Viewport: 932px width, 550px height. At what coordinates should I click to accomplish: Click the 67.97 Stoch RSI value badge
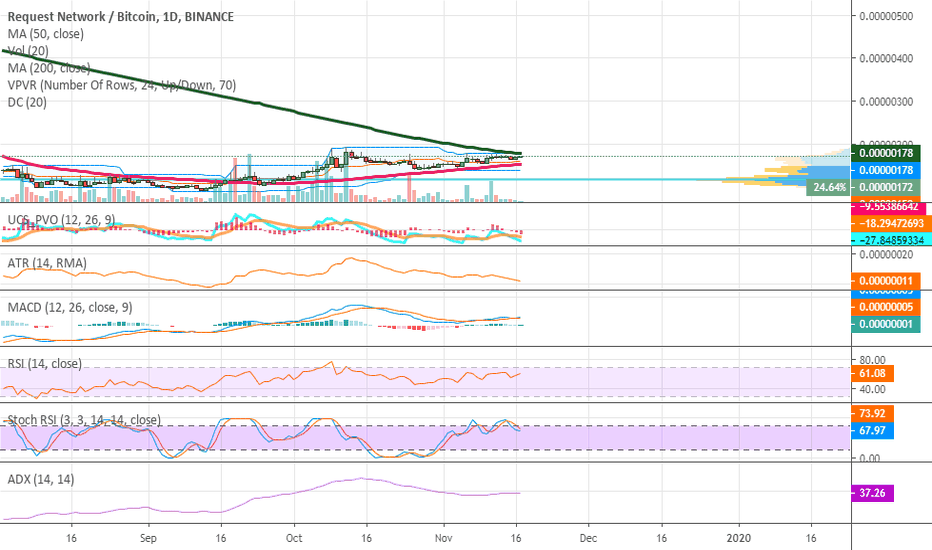tap(873, 430)
